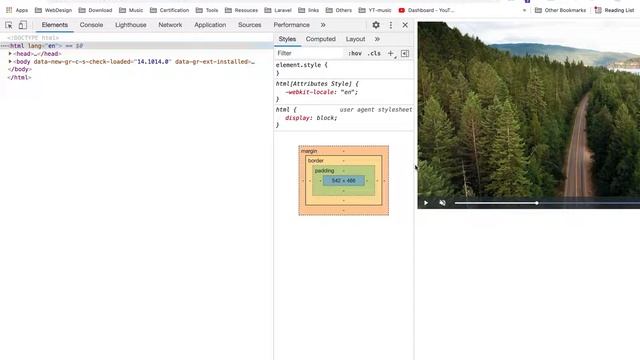Seek using the video progress slider
This screenshot has width=640, height=360.
[547, 203]
